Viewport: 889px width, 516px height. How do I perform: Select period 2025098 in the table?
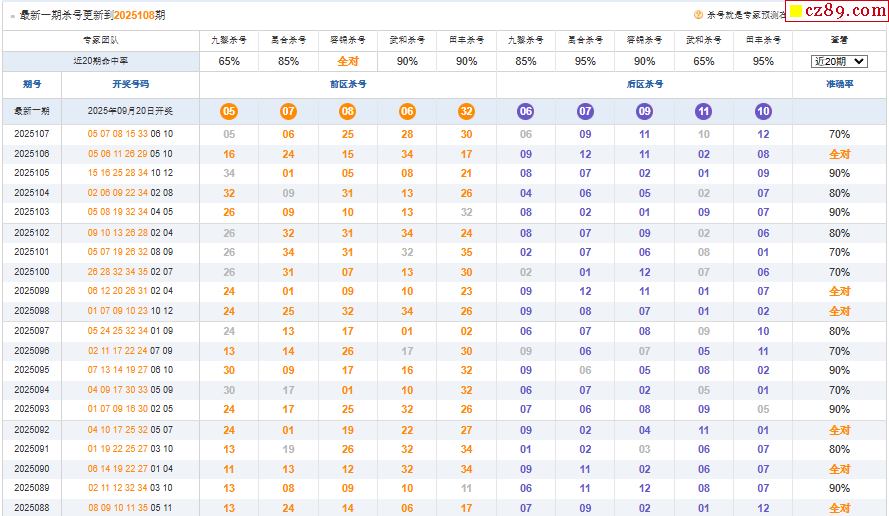coord(32,311)
